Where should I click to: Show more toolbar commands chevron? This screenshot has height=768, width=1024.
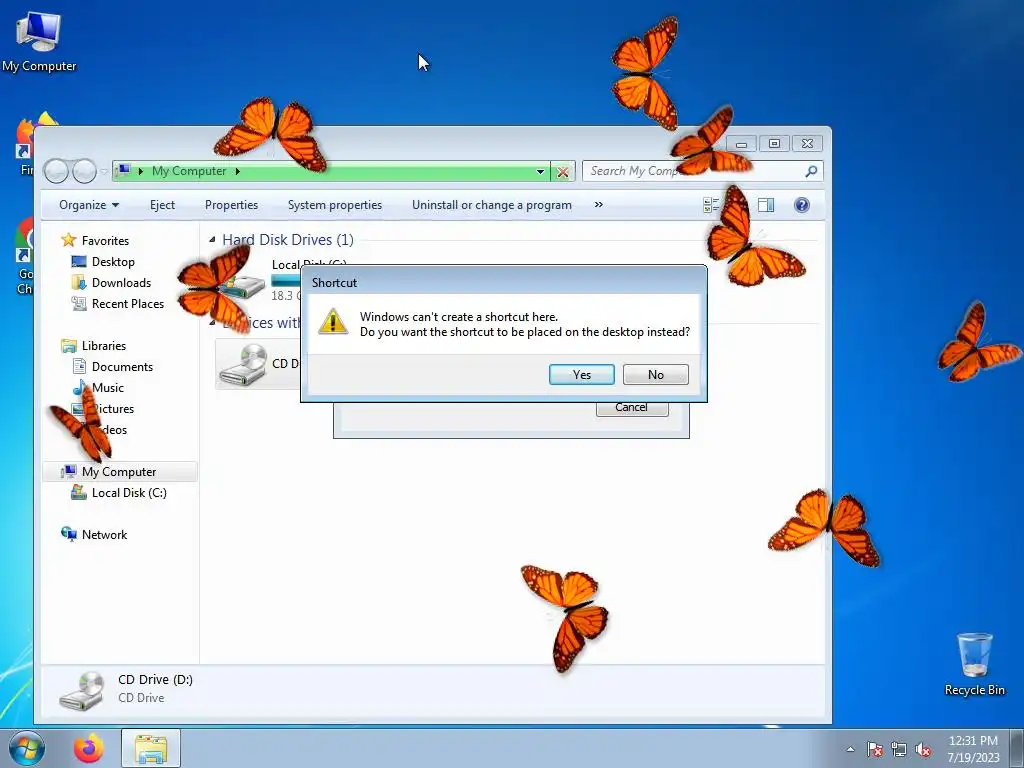coord(598,205)
